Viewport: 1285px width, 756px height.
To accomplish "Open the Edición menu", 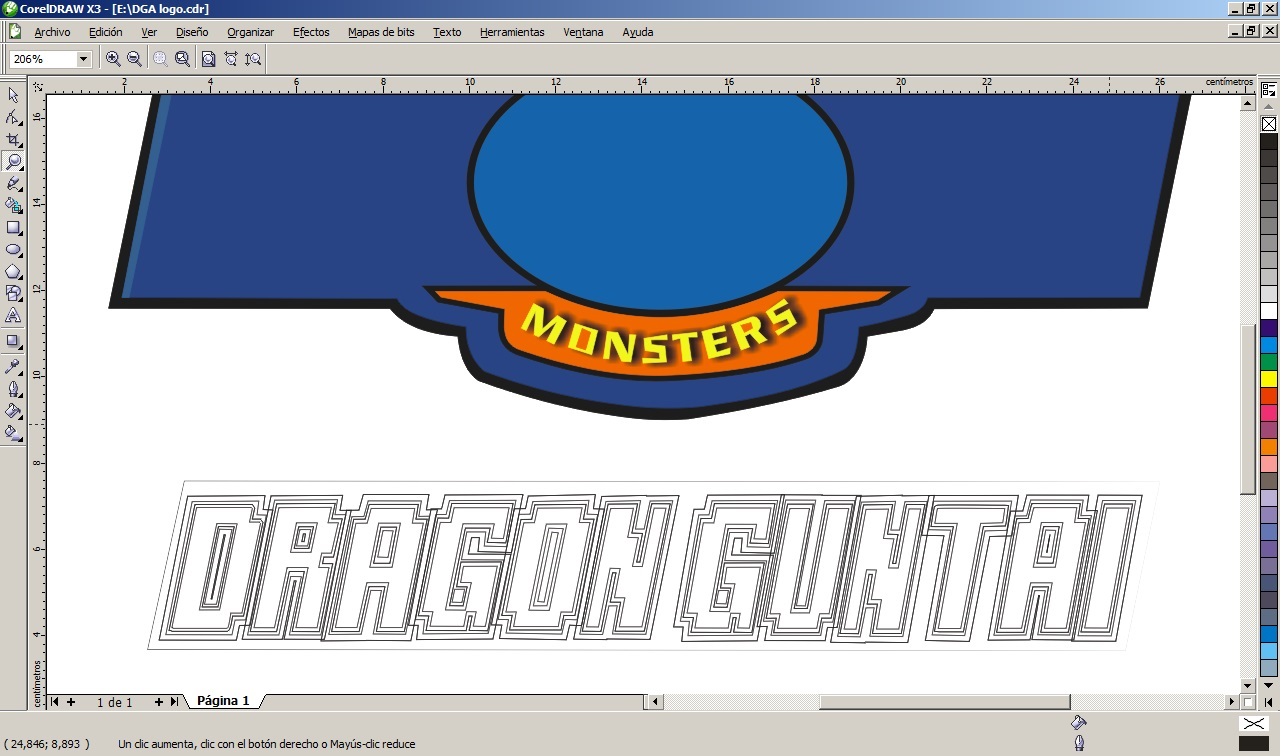I will 106,32.
